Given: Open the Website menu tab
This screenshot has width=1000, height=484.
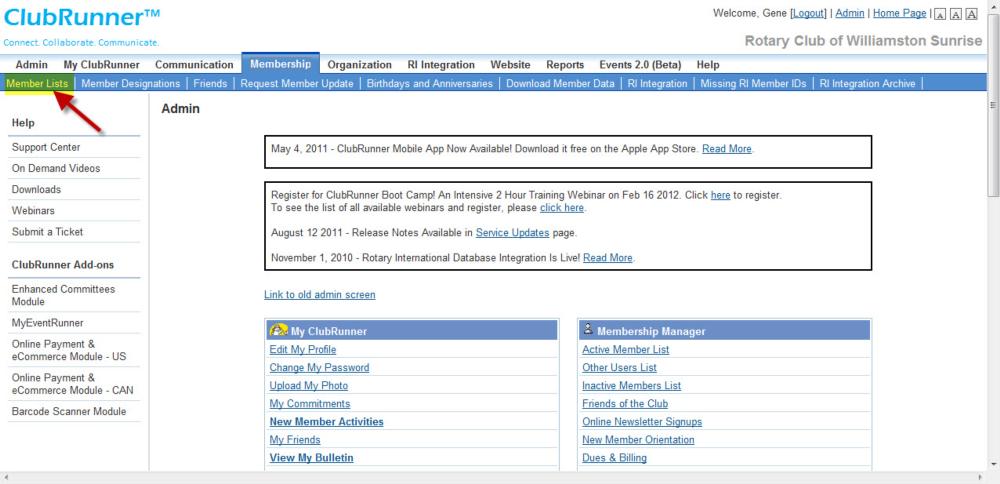Looking at the screenshot, I should coord(510,64).
